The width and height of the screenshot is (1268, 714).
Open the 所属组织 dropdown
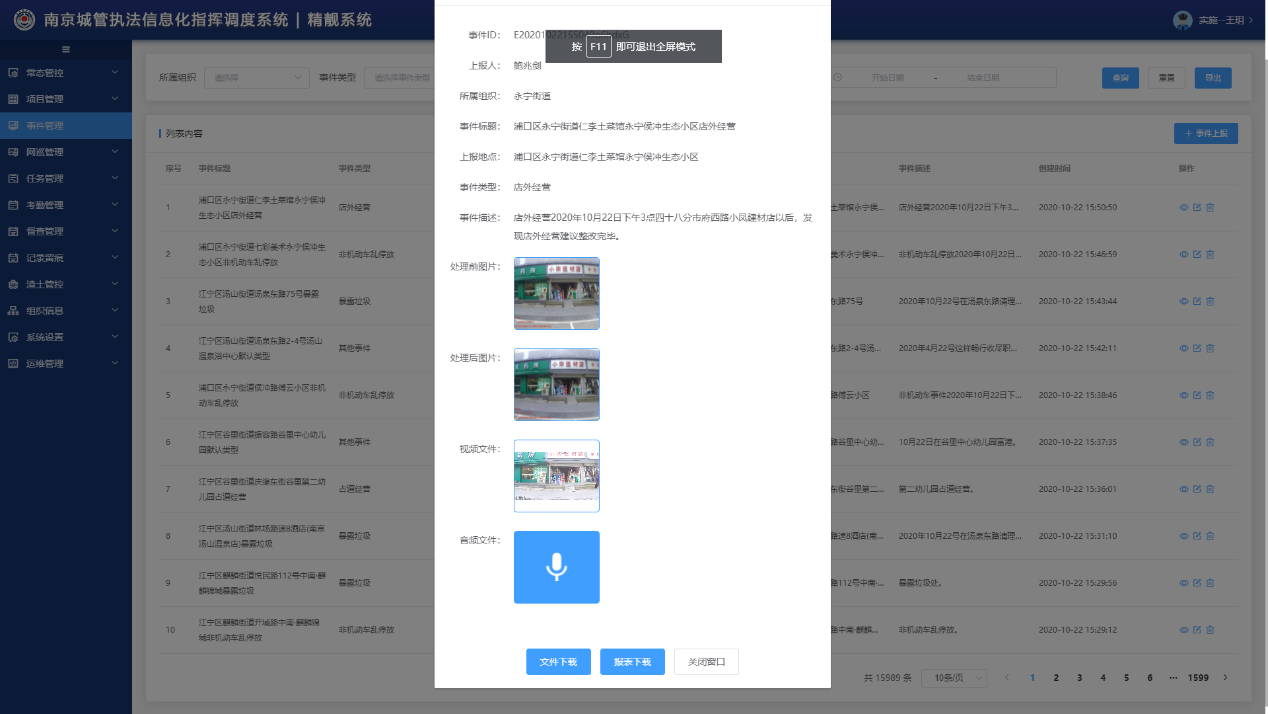click(x=257, y=77)
